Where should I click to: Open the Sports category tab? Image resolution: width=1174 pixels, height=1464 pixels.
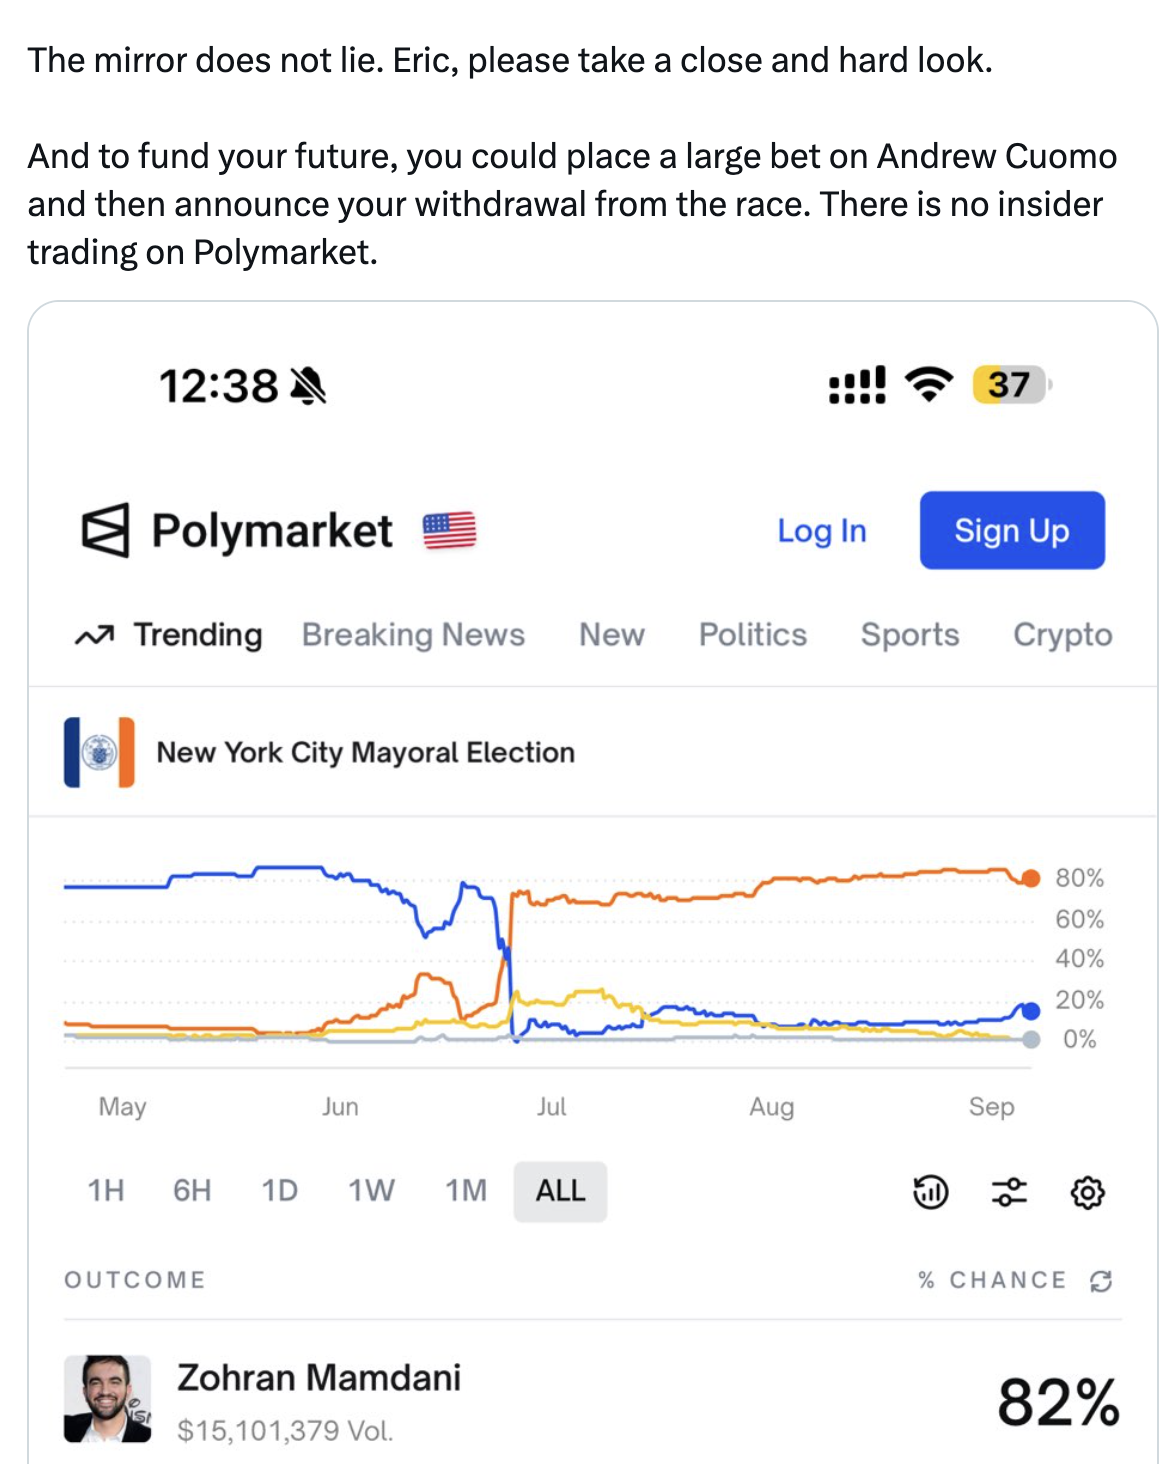pyautogui.click(x=909, y=635)
